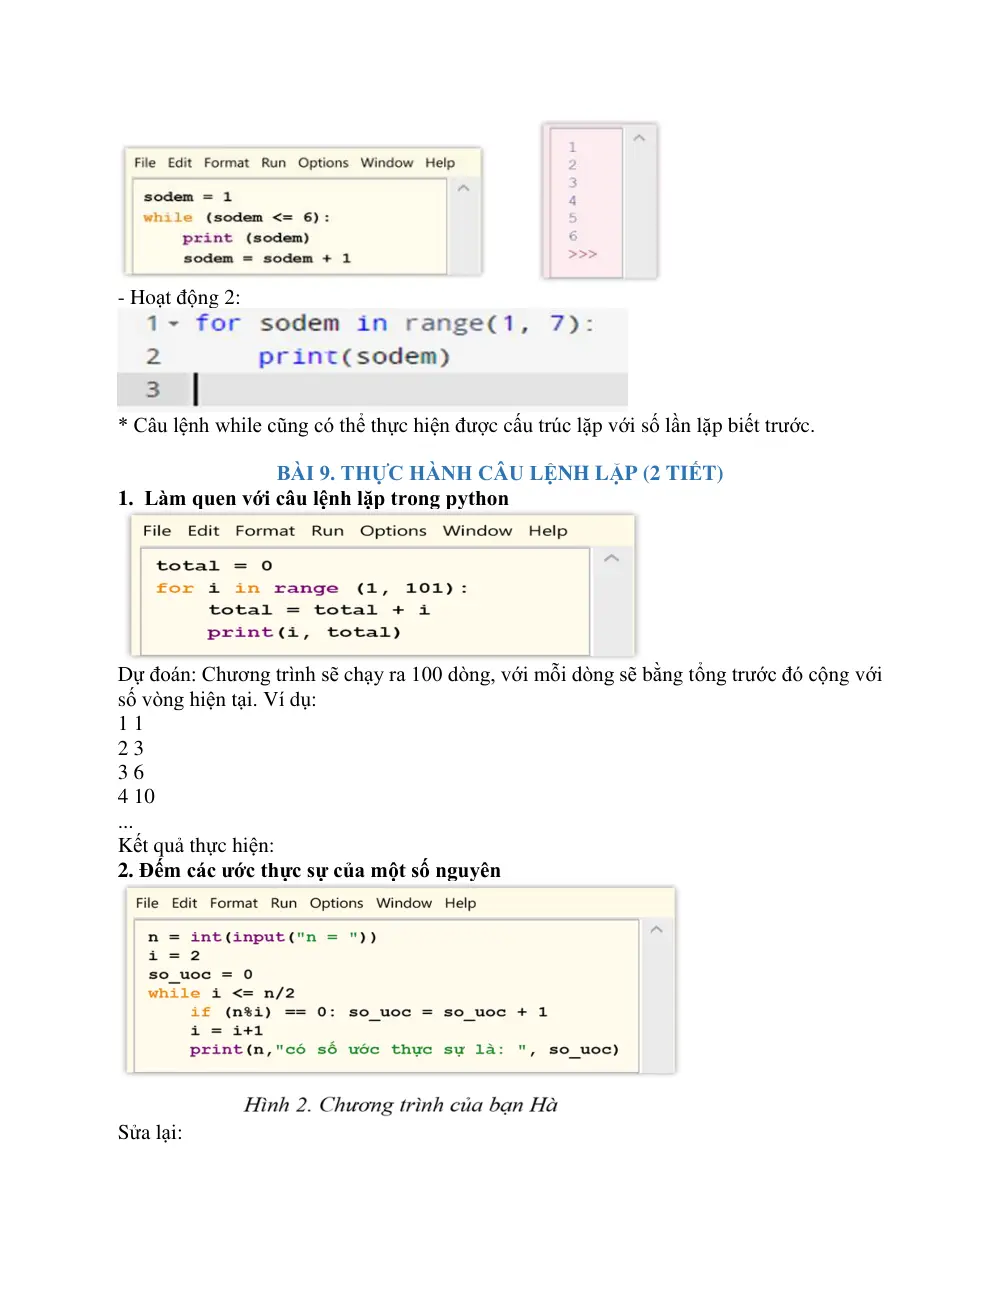Click the "Kết quả thực hiện:" text
This screenshot has width=1000, height=1295.
(x=196, y=846)
